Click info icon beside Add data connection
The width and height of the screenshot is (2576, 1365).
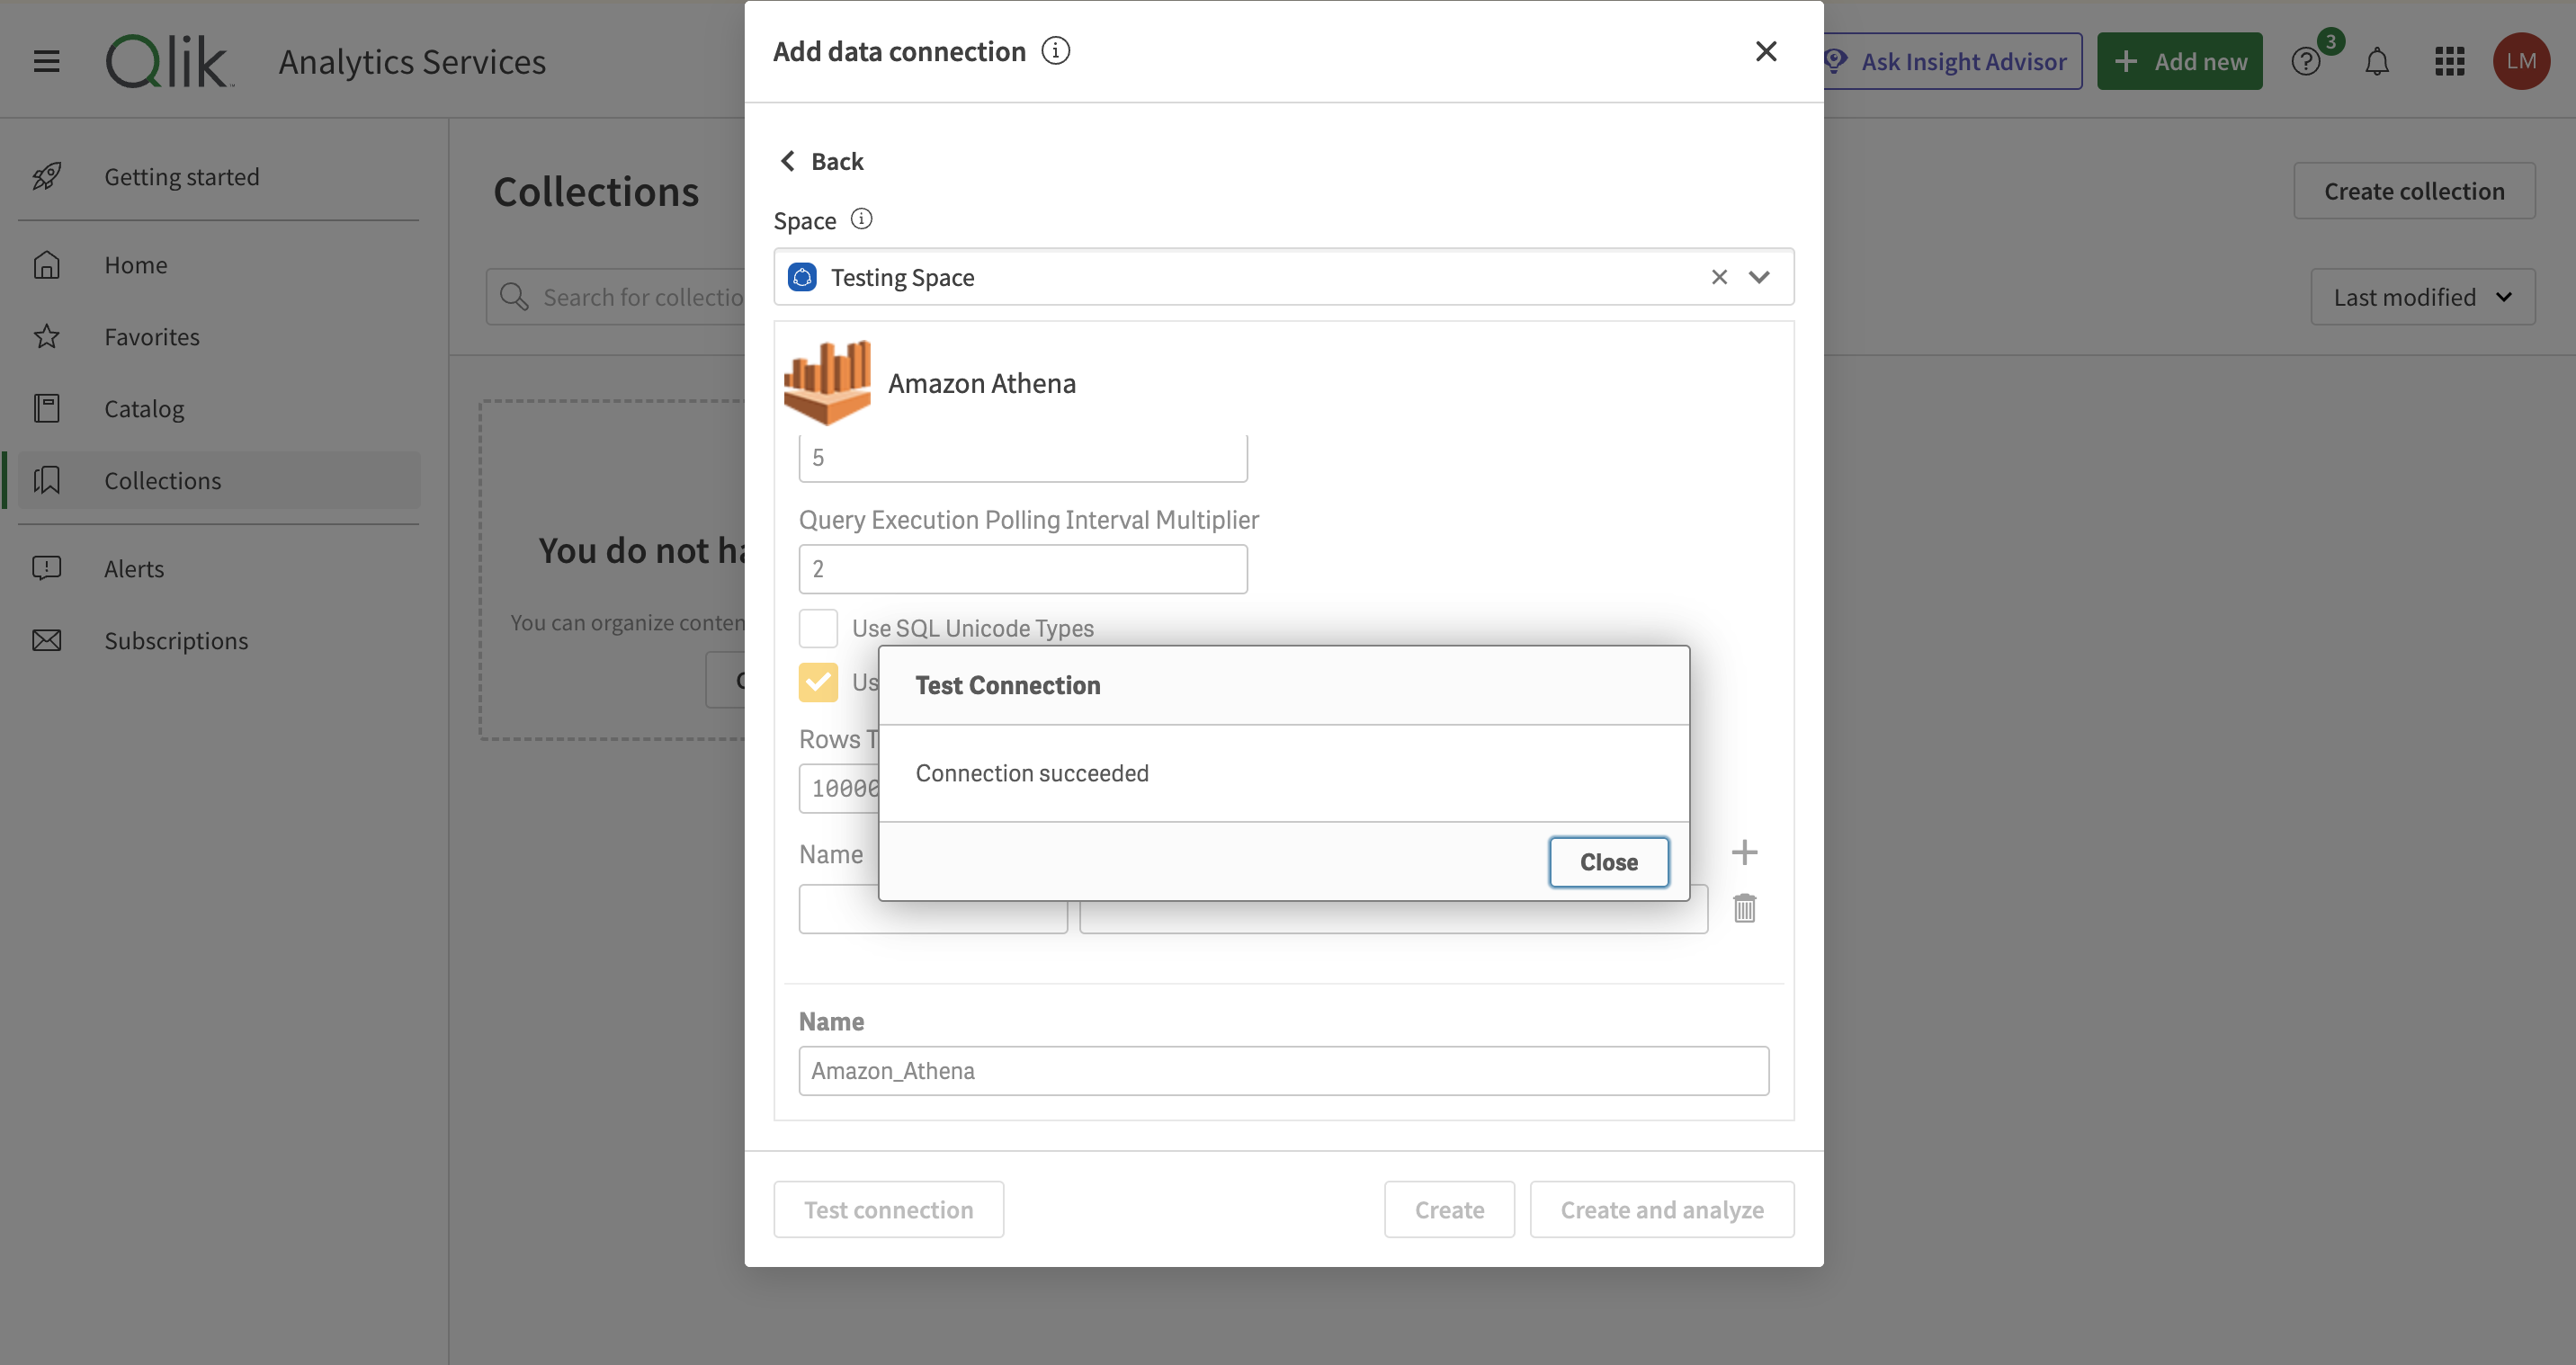coord(1055,51)
